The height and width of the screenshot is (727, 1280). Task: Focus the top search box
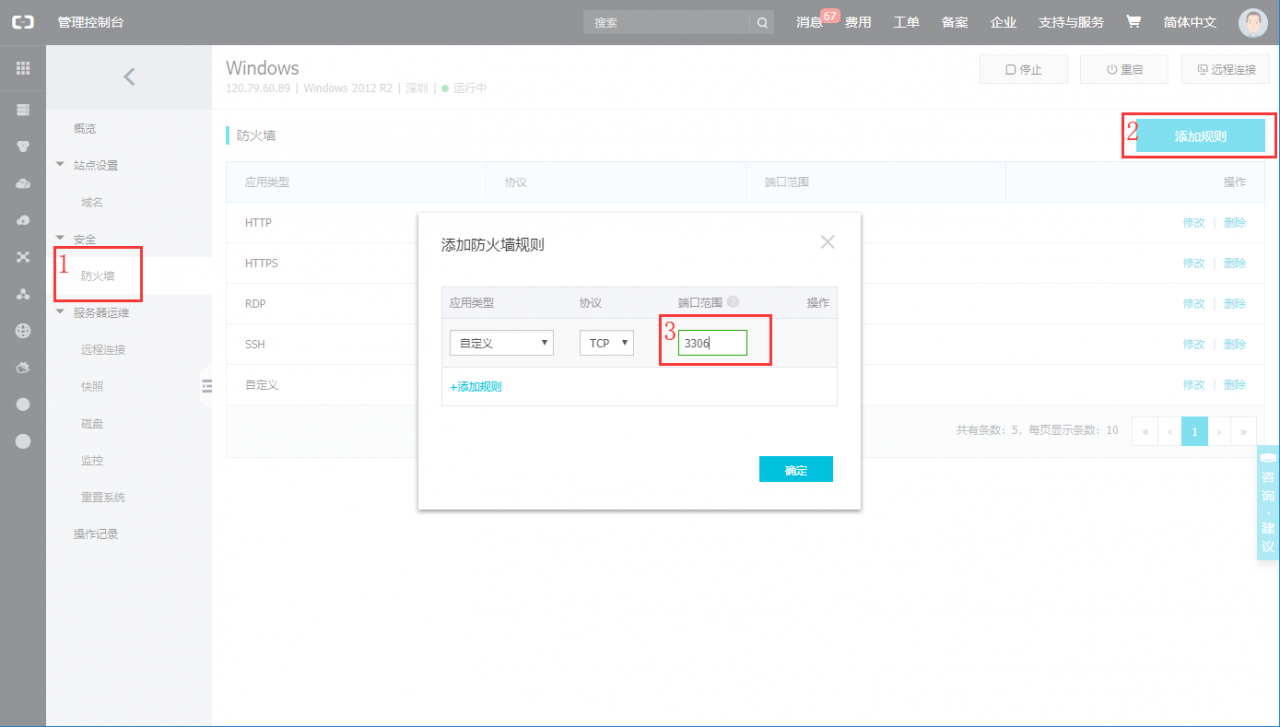pyautogui.click(x=666, y=22)
